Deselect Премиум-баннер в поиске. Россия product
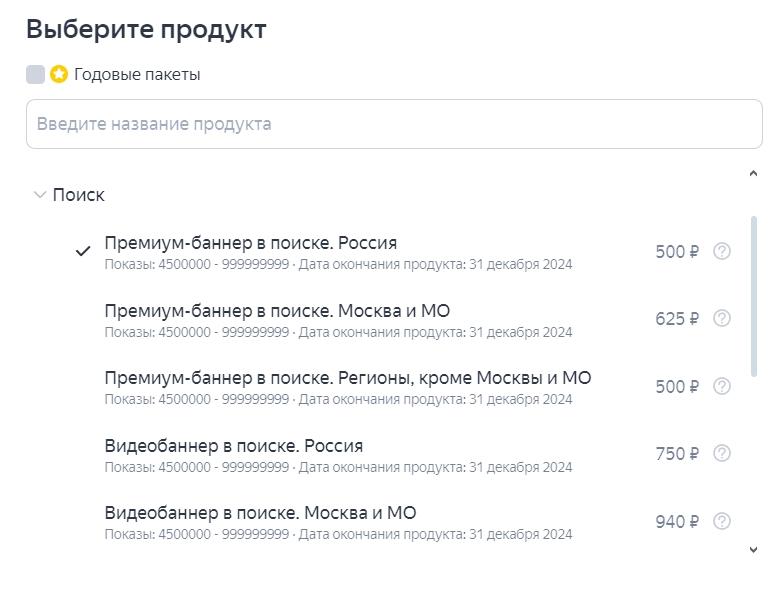The image size is (774, 594). pyautogui.click(x=250, y=243)
